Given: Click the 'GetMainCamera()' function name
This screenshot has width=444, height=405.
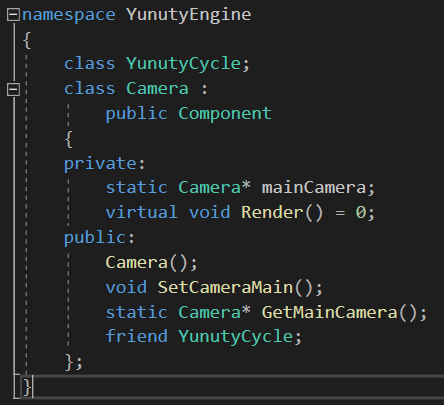Looking at the screenshot, I should point(339,313).
